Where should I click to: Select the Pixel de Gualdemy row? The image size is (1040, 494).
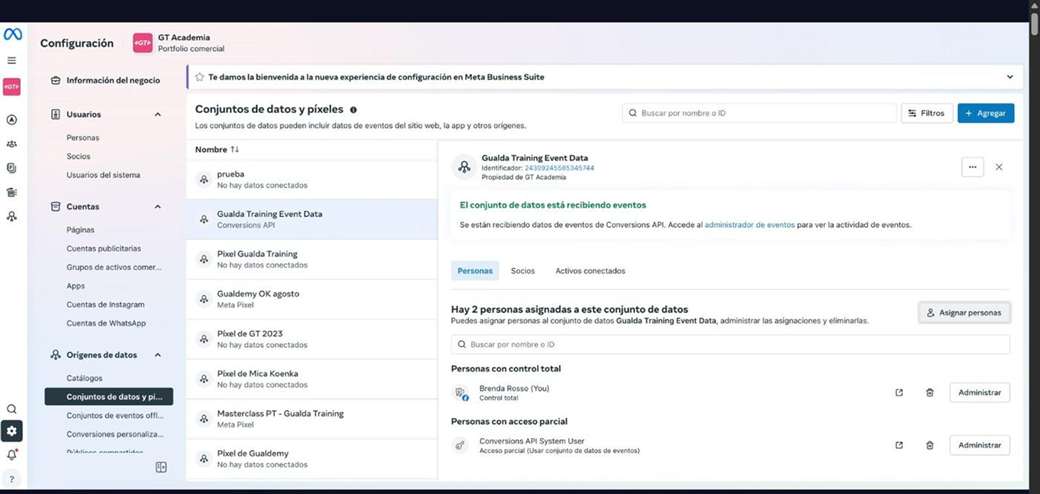click(312, 458)
